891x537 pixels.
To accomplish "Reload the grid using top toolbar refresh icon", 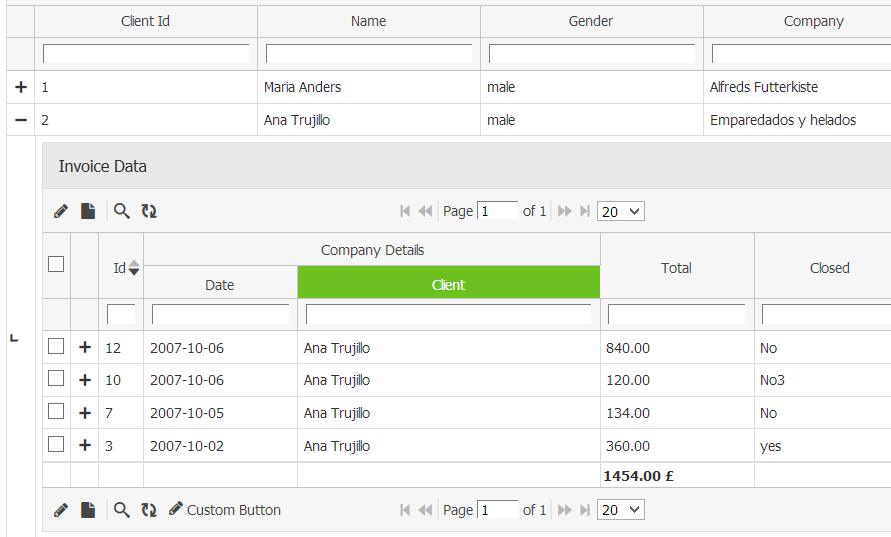I will (x=149, y=211).
